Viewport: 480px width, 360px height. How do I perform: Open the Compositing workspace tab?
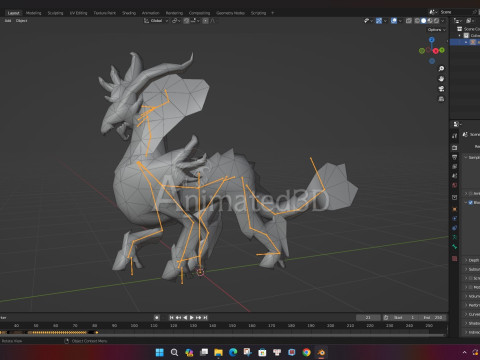(x=199, y=13)
